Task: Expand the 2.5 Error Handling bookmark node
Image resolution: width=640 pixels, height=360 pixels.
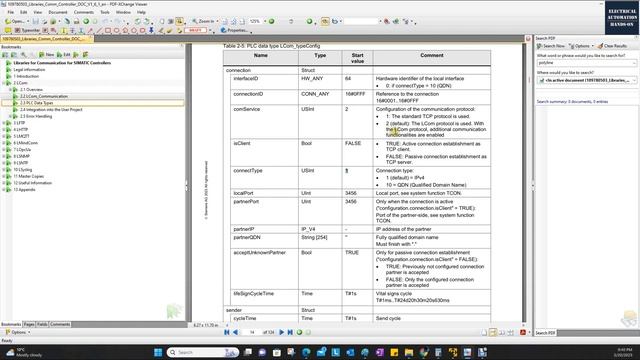Action: [10, 116]
